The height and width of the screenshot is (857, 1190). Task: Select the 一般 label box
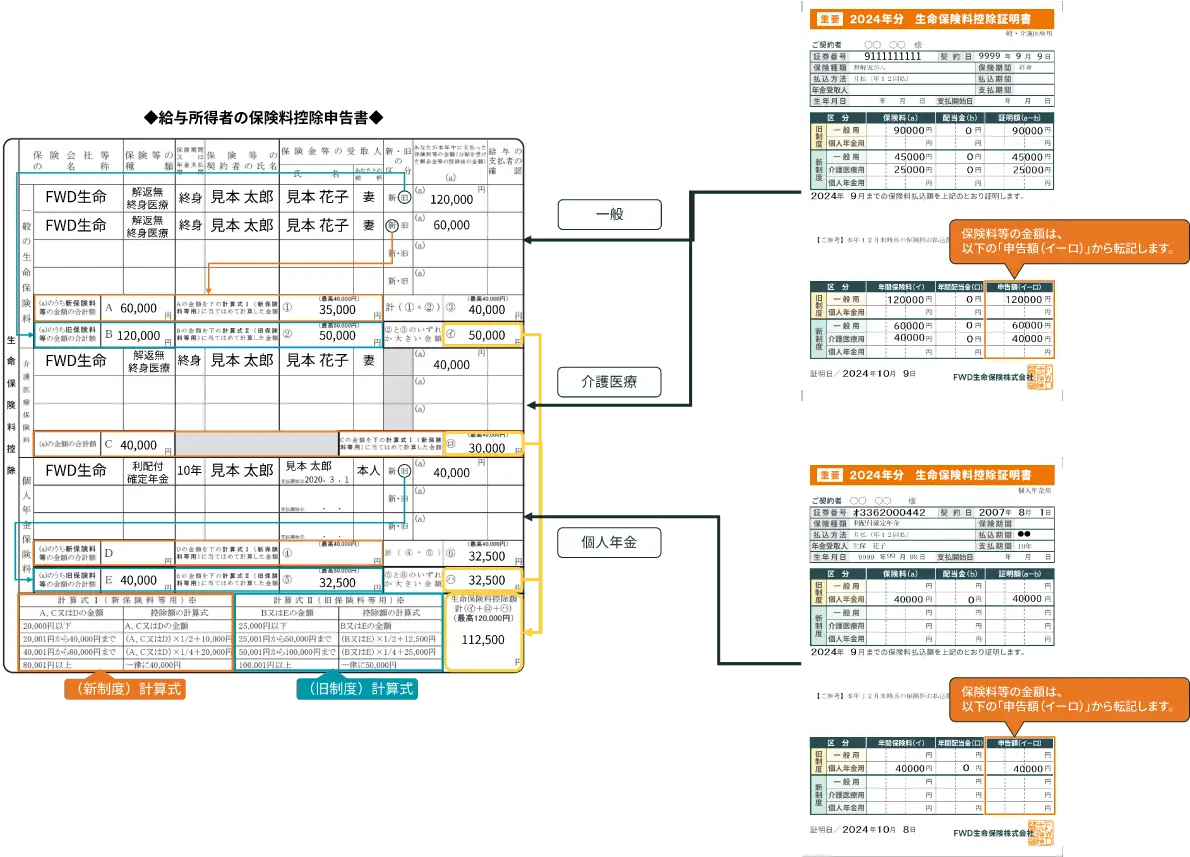click(x=609, y=214)
